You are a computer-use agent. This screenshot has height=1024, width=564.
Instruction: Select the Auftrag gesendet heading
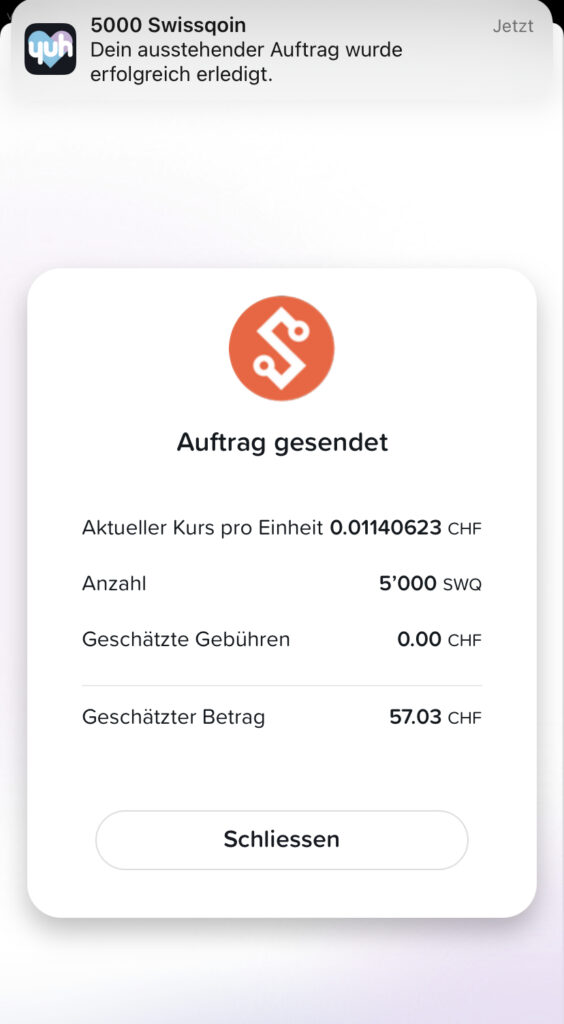(x=282, y=443)
